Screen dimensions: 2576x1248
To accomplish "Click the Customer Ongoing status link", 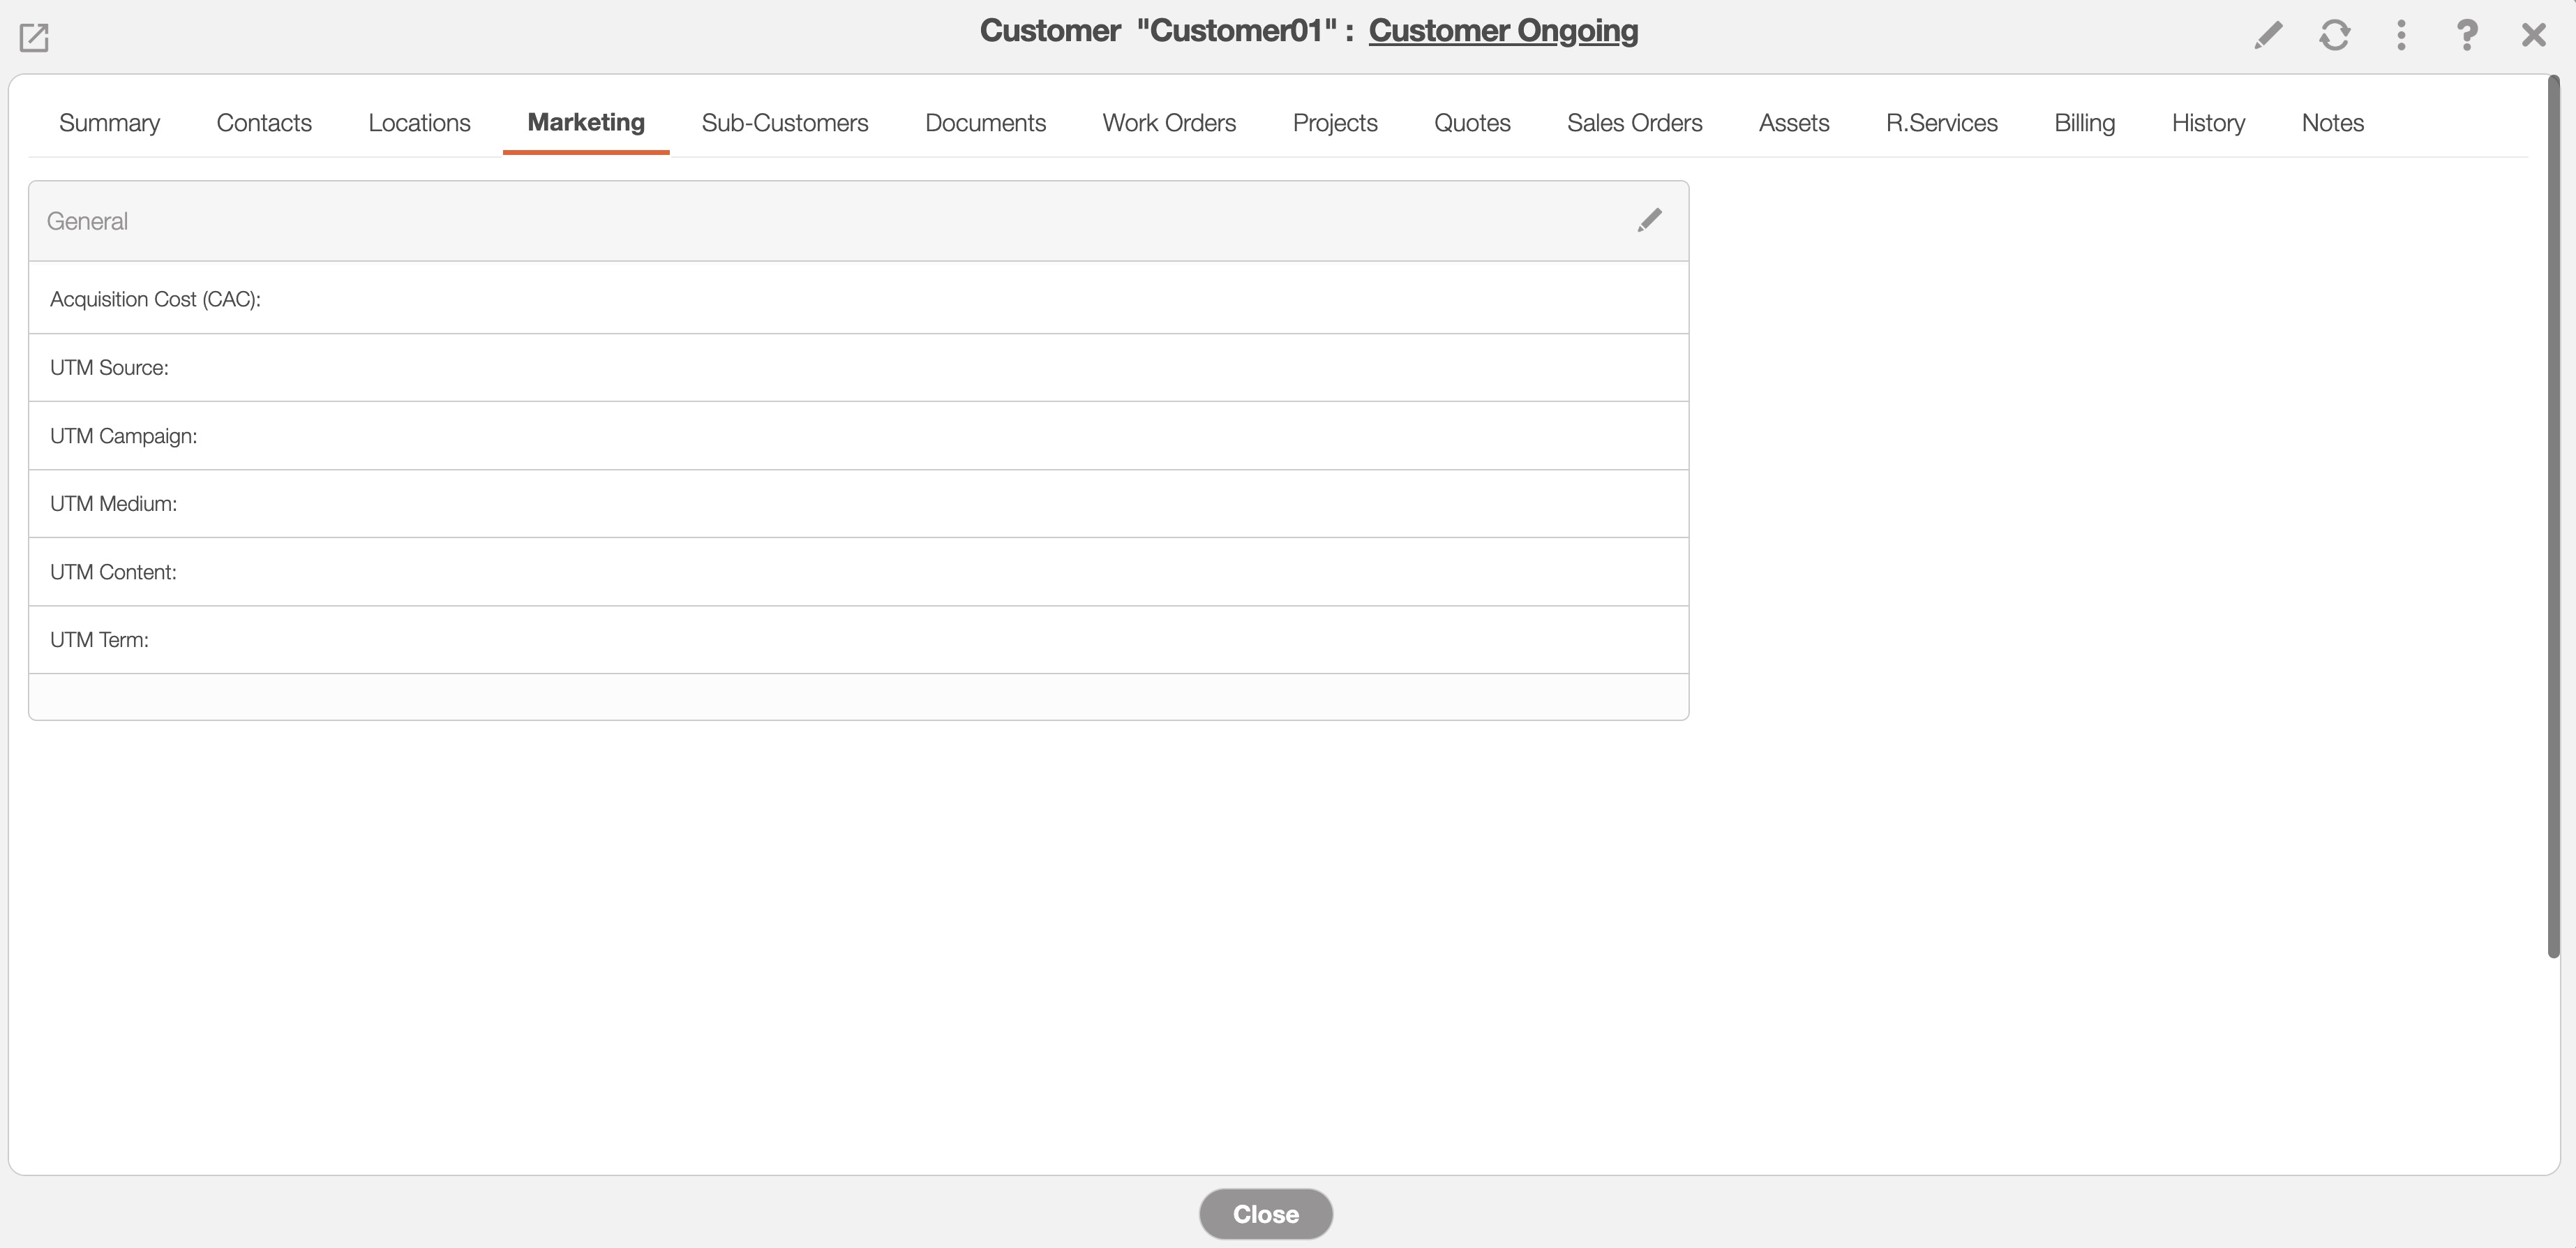I will (1502, 31).
